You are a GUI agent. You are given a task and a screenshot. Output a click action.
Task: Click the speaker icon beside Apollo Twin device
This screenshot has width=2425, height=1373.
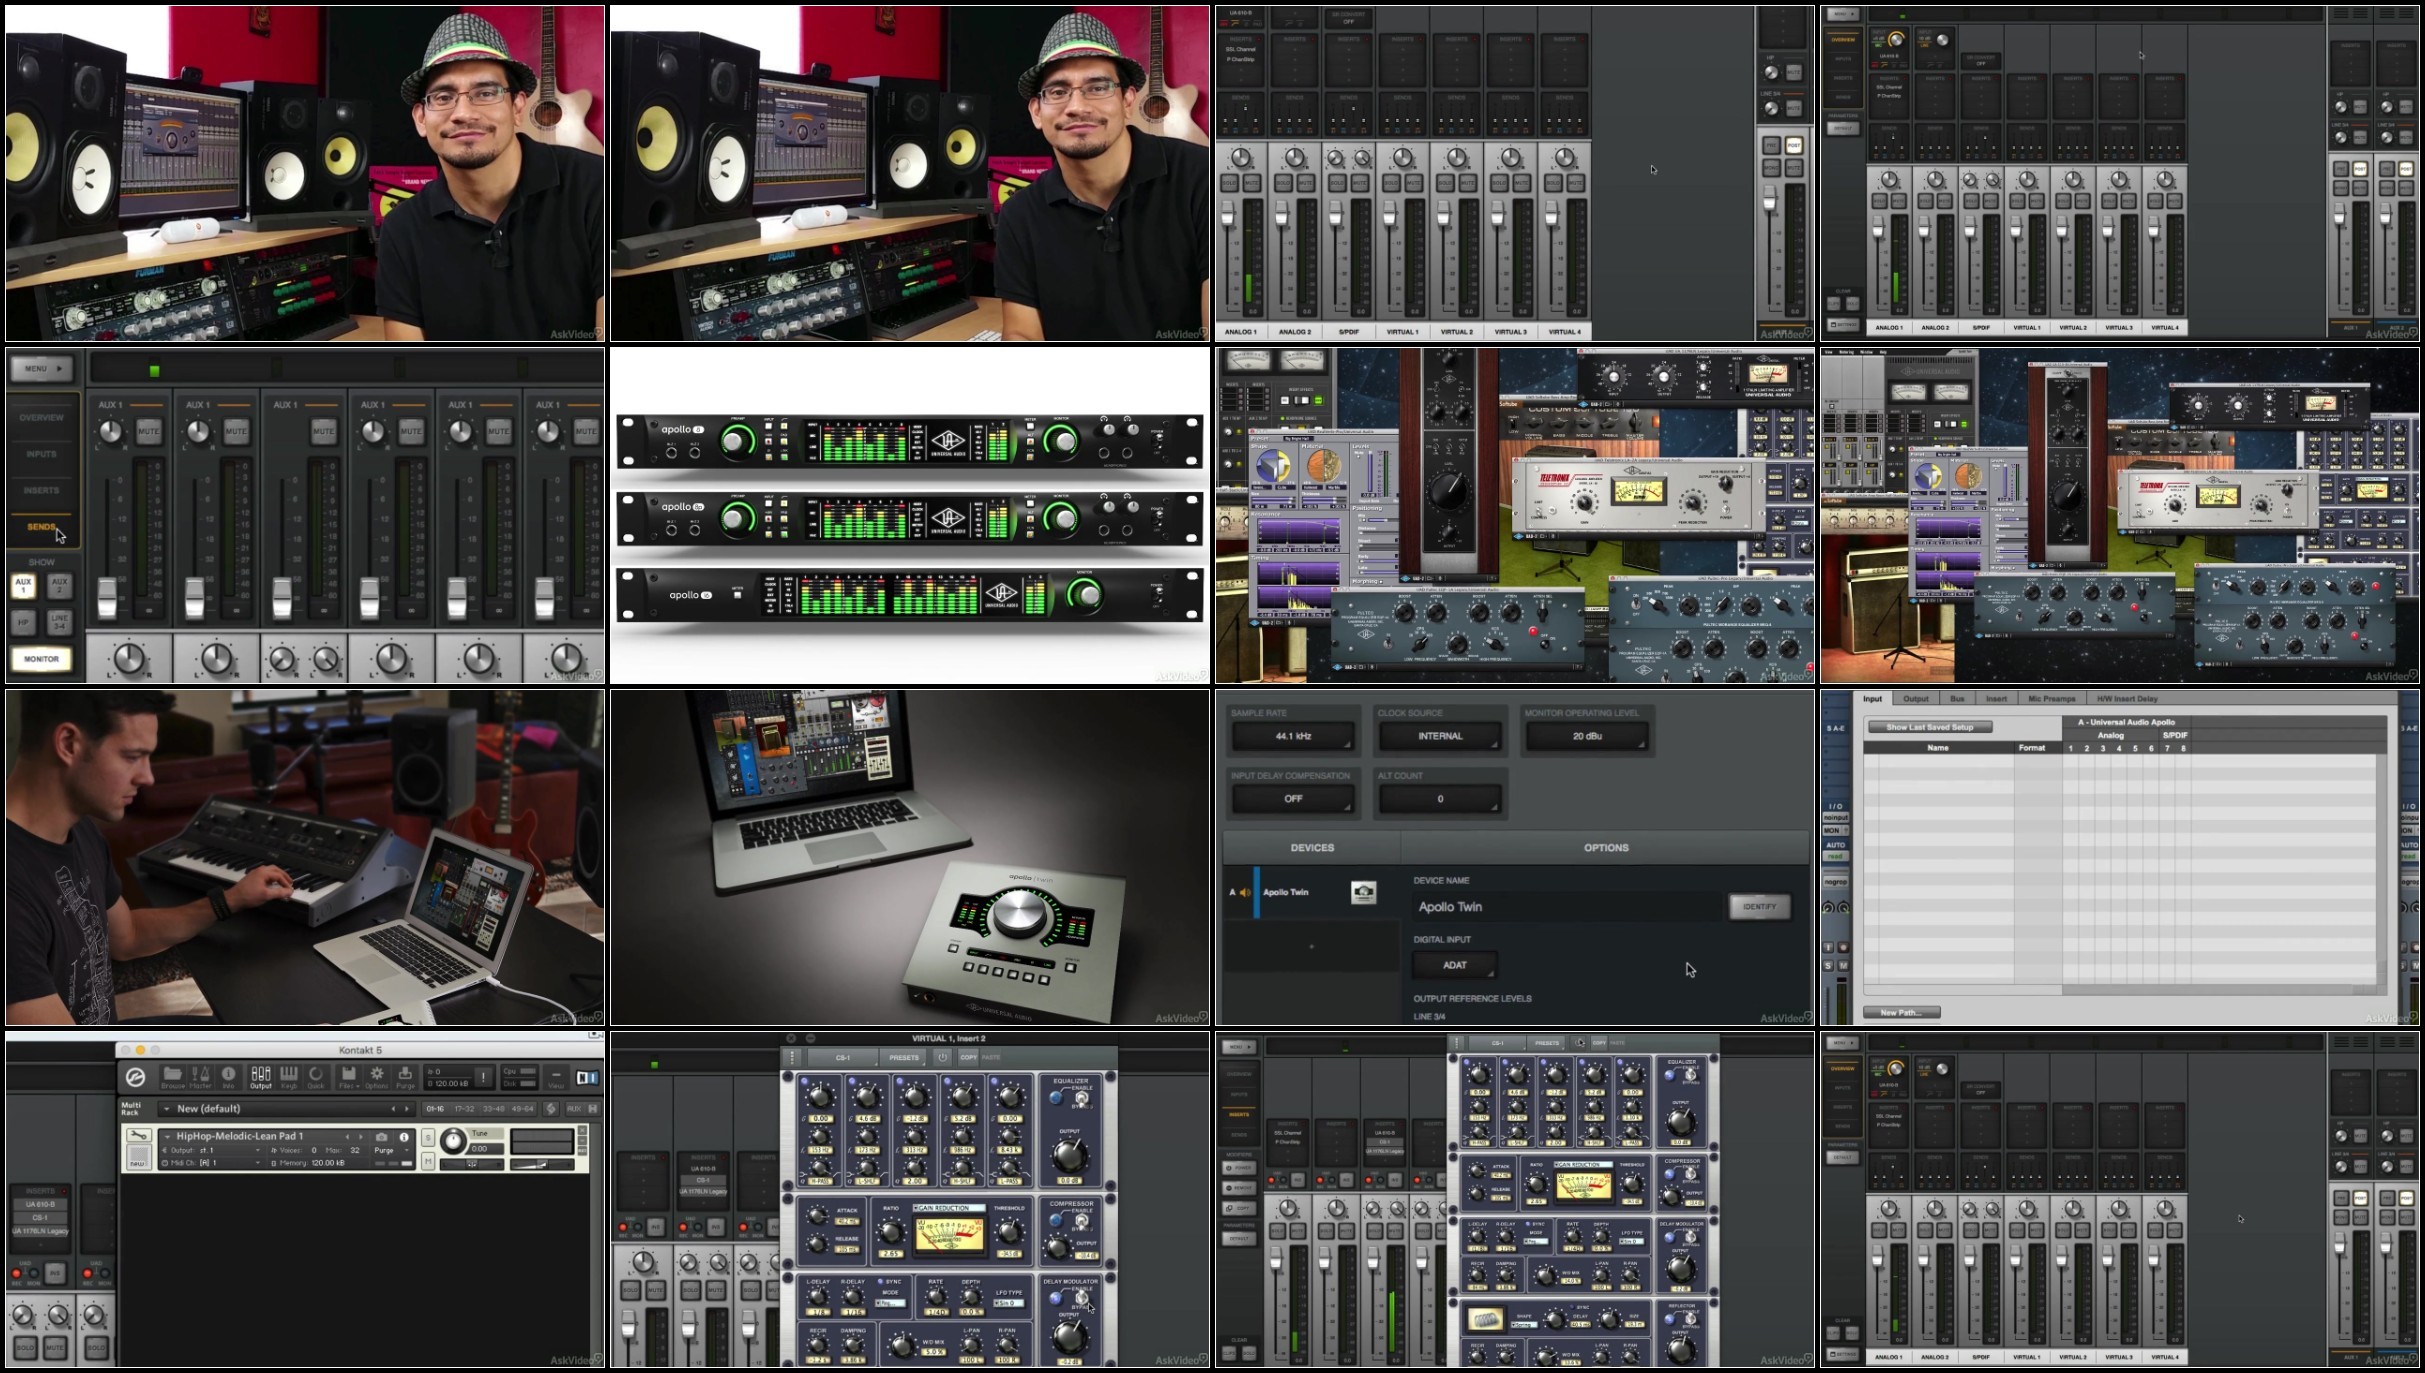click(1245, 892)
